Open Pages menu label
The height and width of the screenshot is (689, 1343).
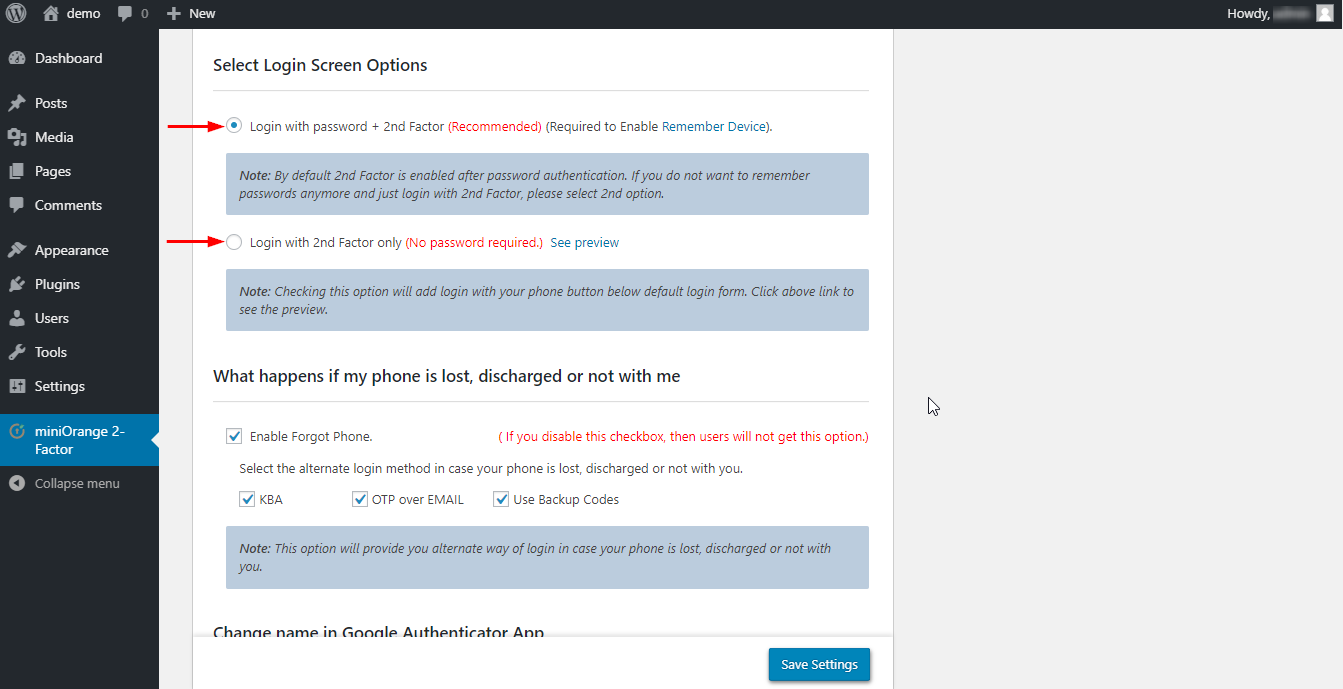click(x=53, y=171)
